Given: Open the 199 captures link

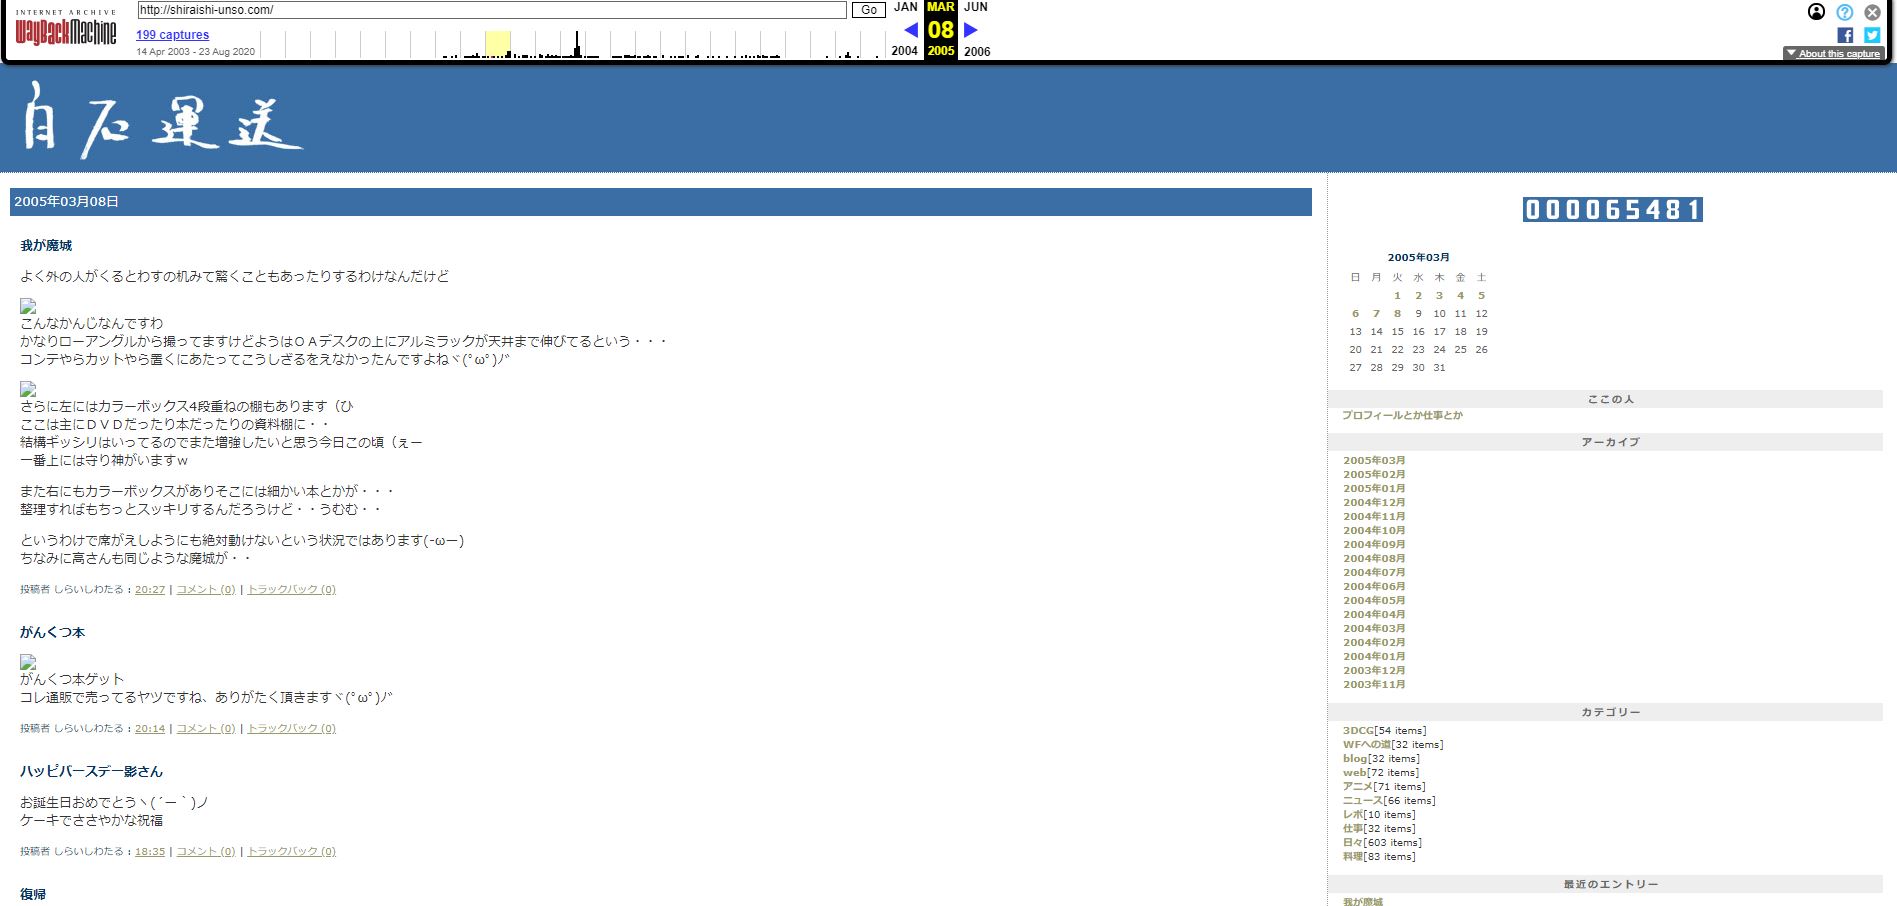Looking at the screenshot, I should (172, 35).
